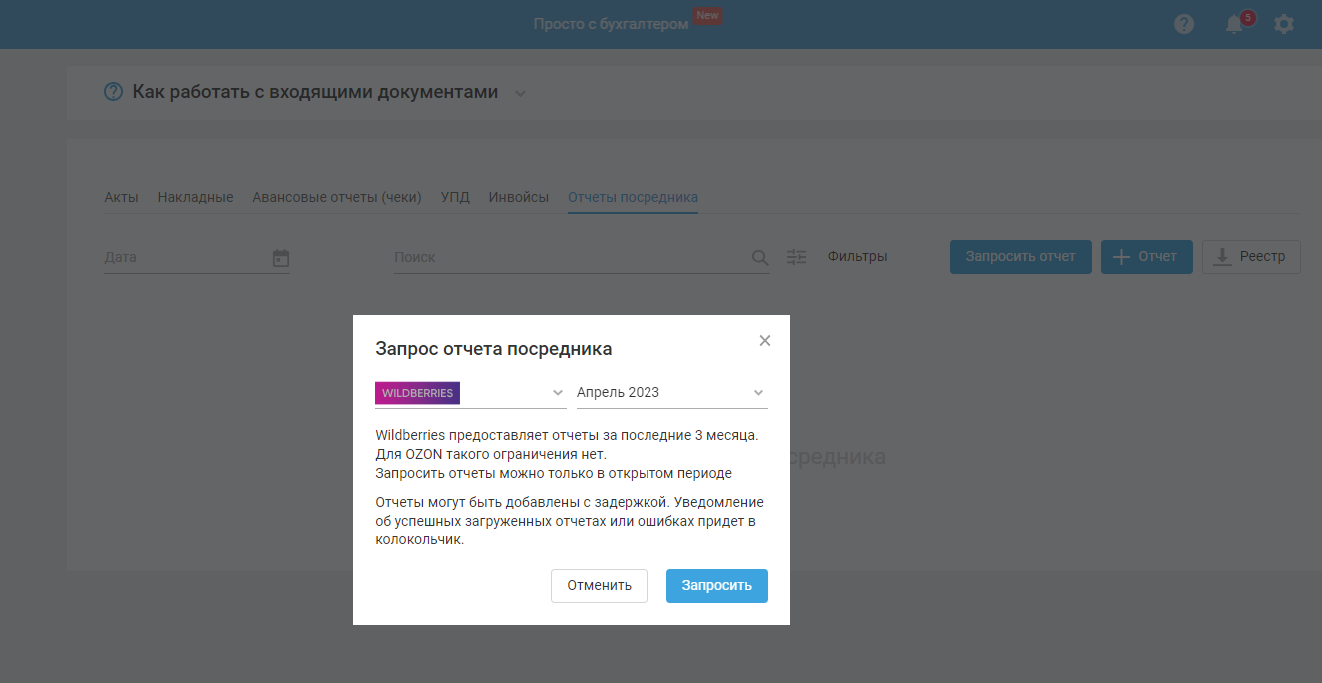Close the Запрос отчета посредника dialog
The image size is (1322, 683).
765,341
